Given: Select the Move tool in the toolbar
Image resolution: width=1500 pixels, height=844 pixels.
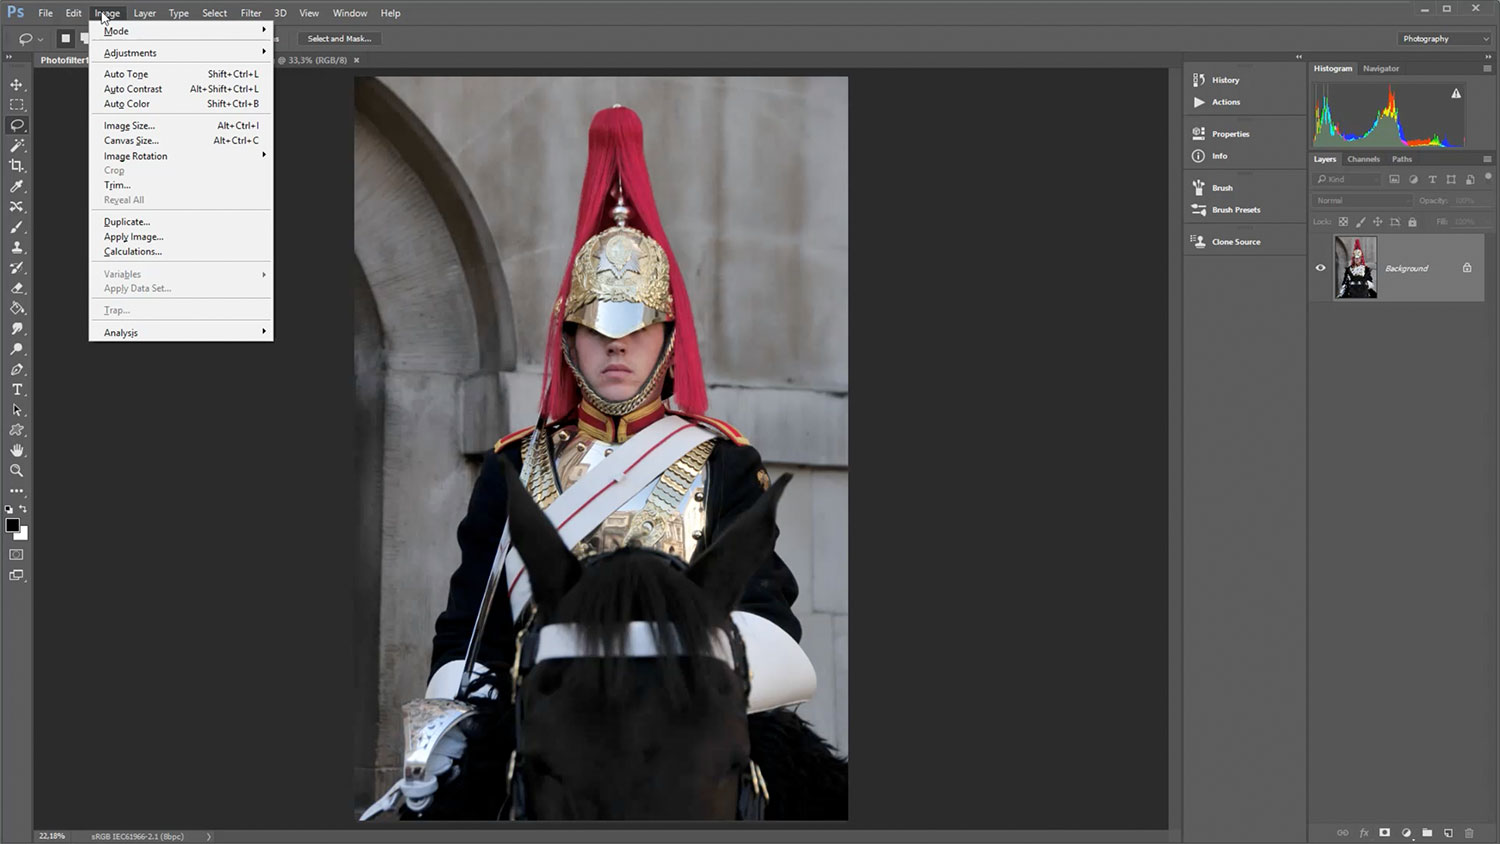Looking at the screenshot, I should pyautogui.click(x=17, y=85).
